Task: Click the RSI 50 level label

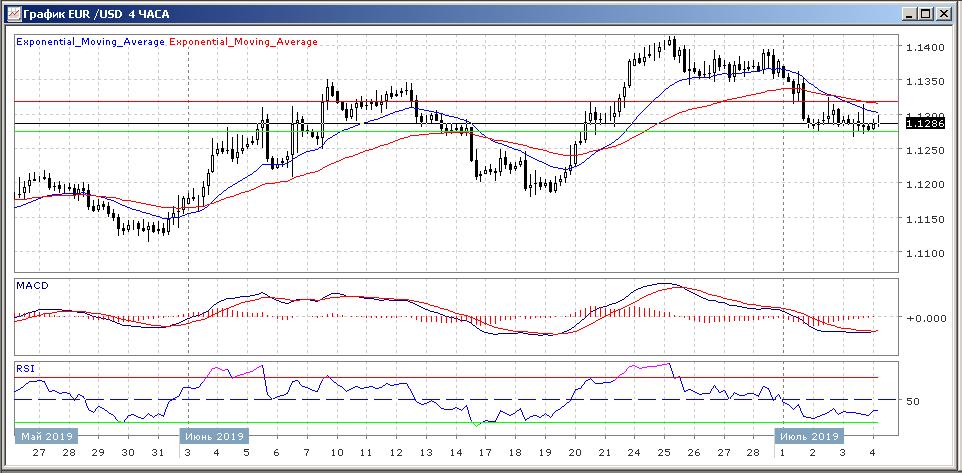Action: 912,402
